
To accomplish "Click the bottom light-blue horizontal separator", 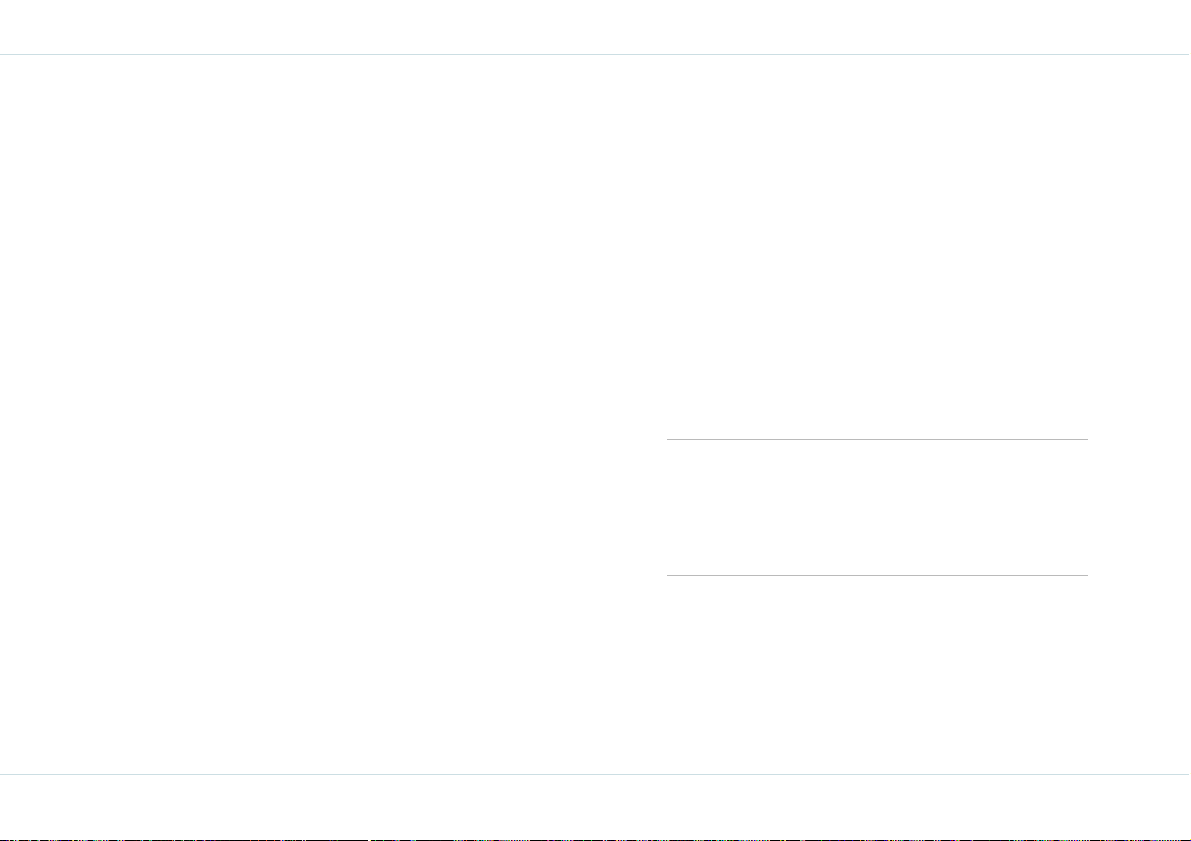I will [596, 774].
